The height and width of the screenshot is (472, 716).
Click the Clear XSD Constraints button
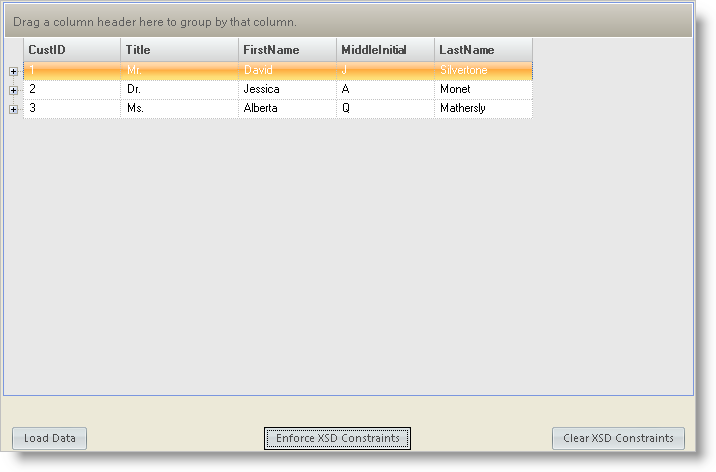coord(618,438)
